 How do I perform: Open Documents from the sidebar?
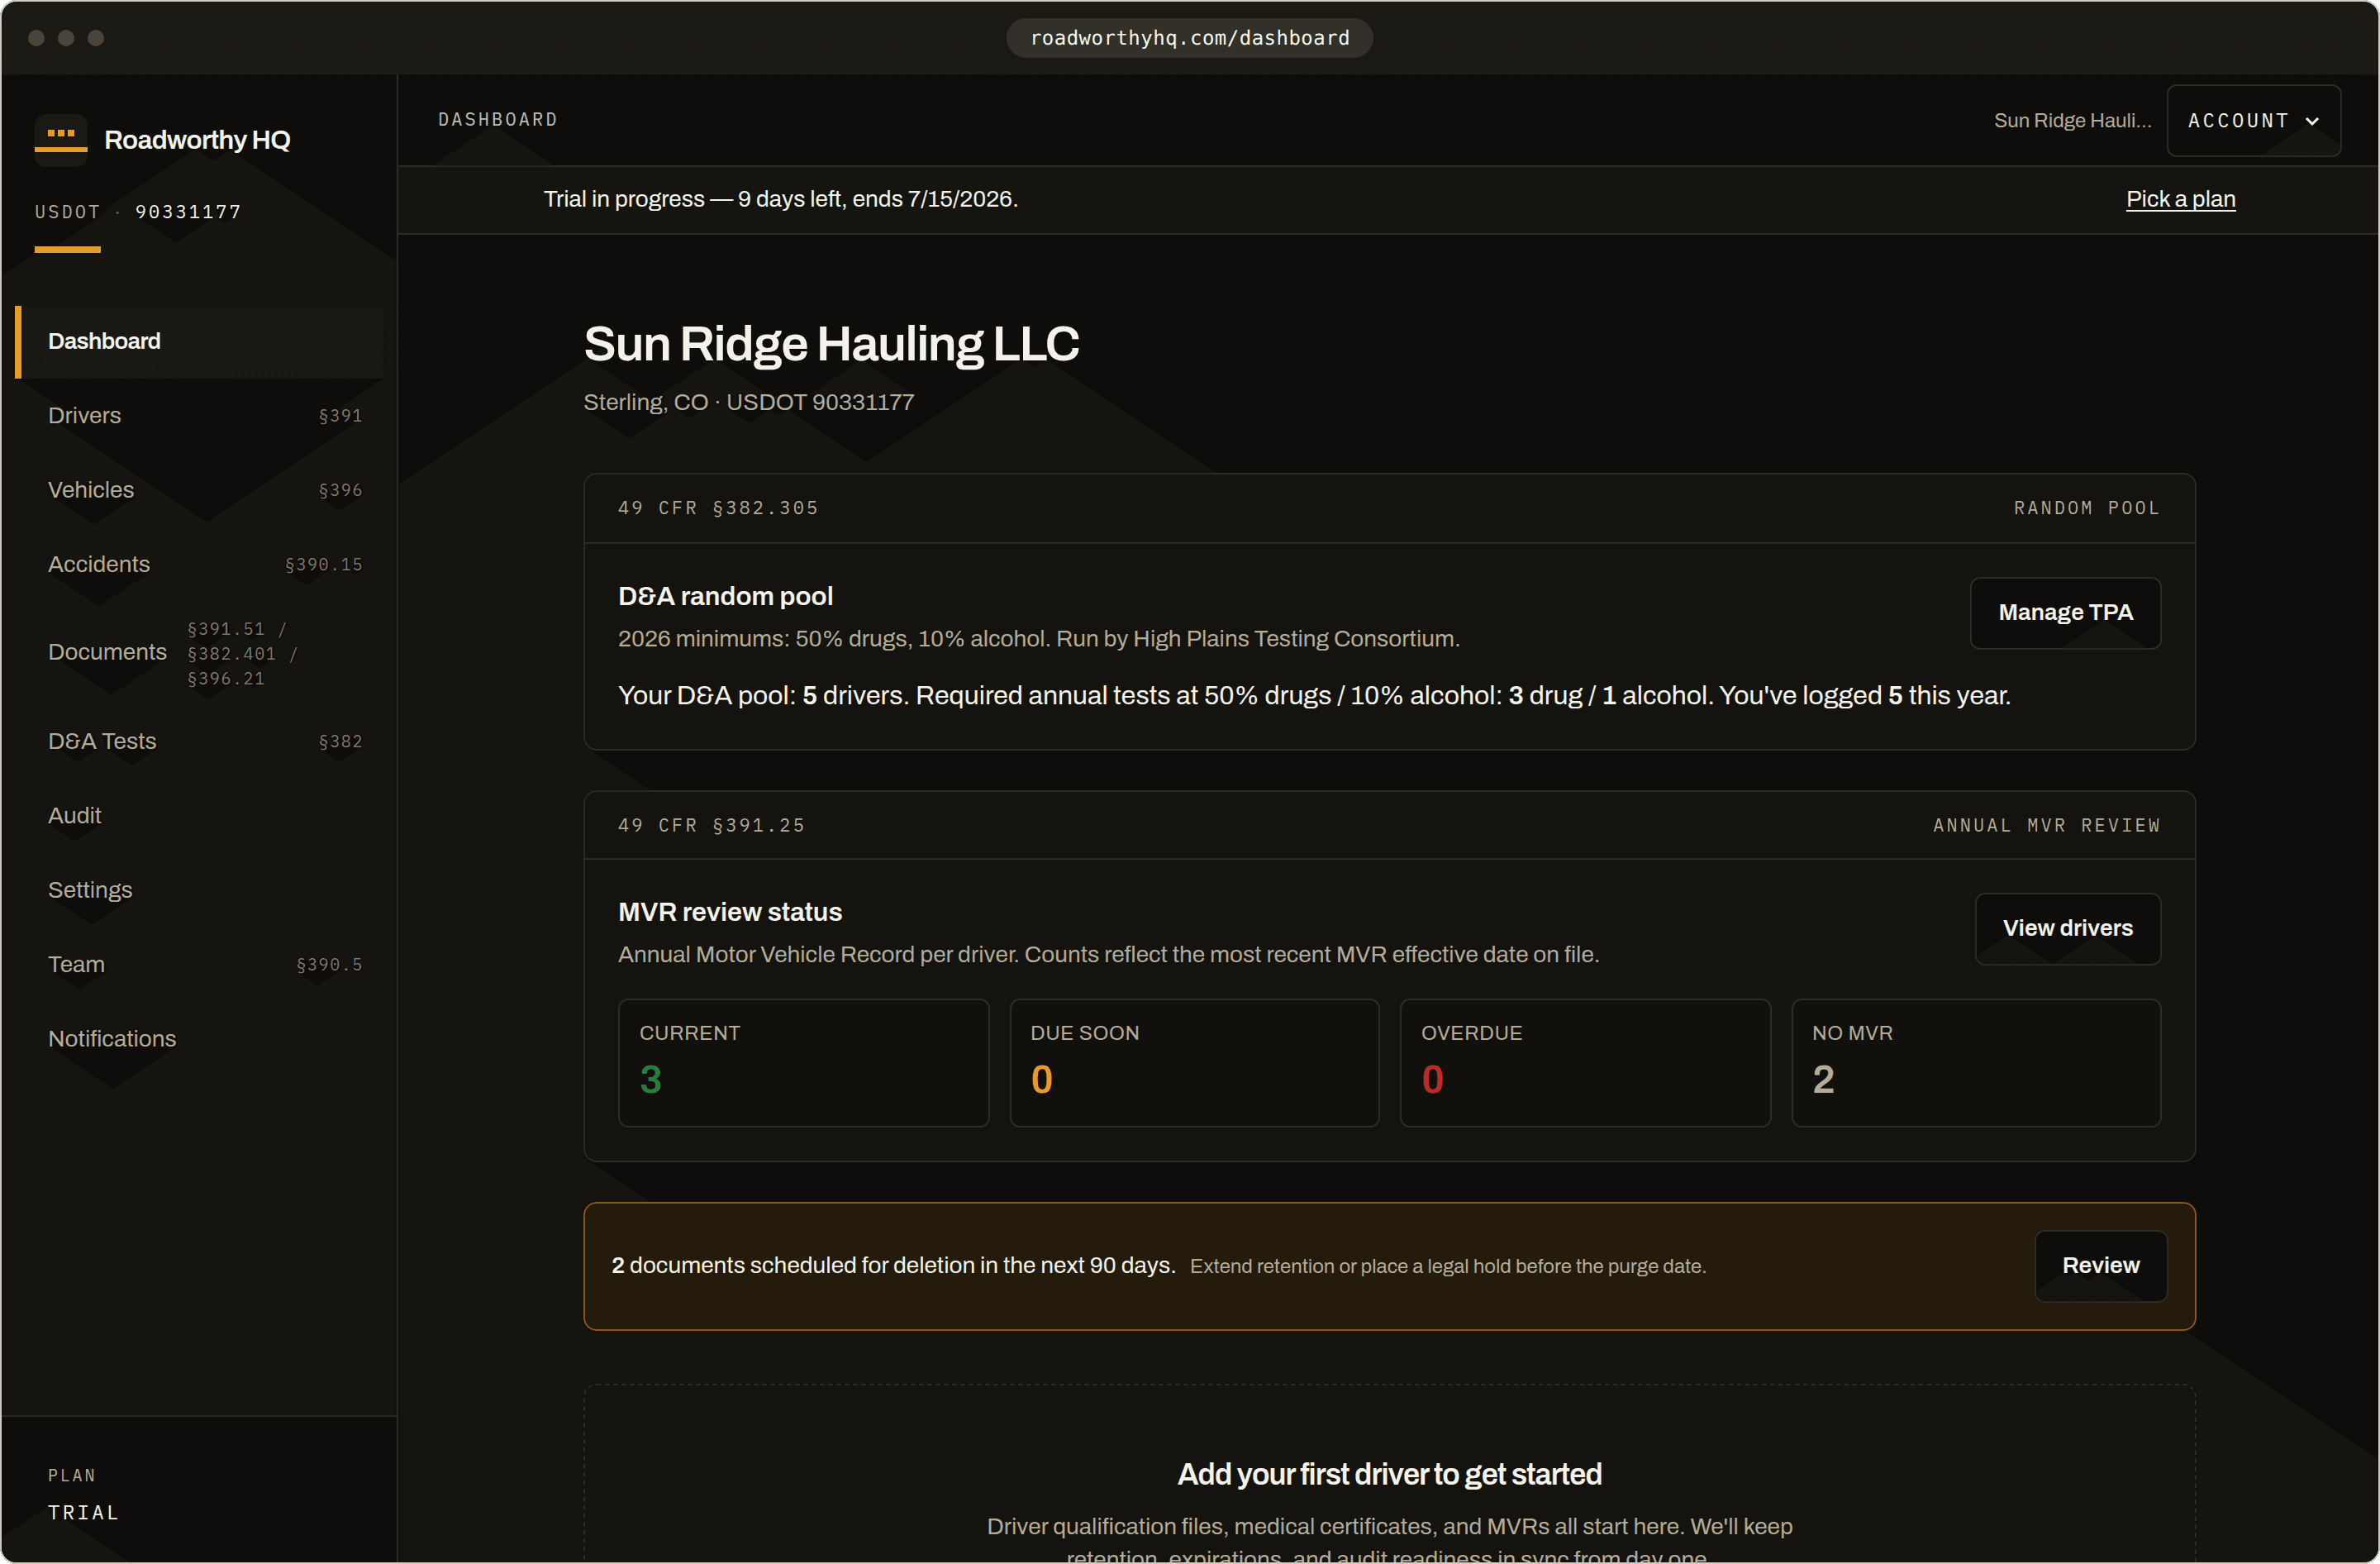tap(199, 653)
